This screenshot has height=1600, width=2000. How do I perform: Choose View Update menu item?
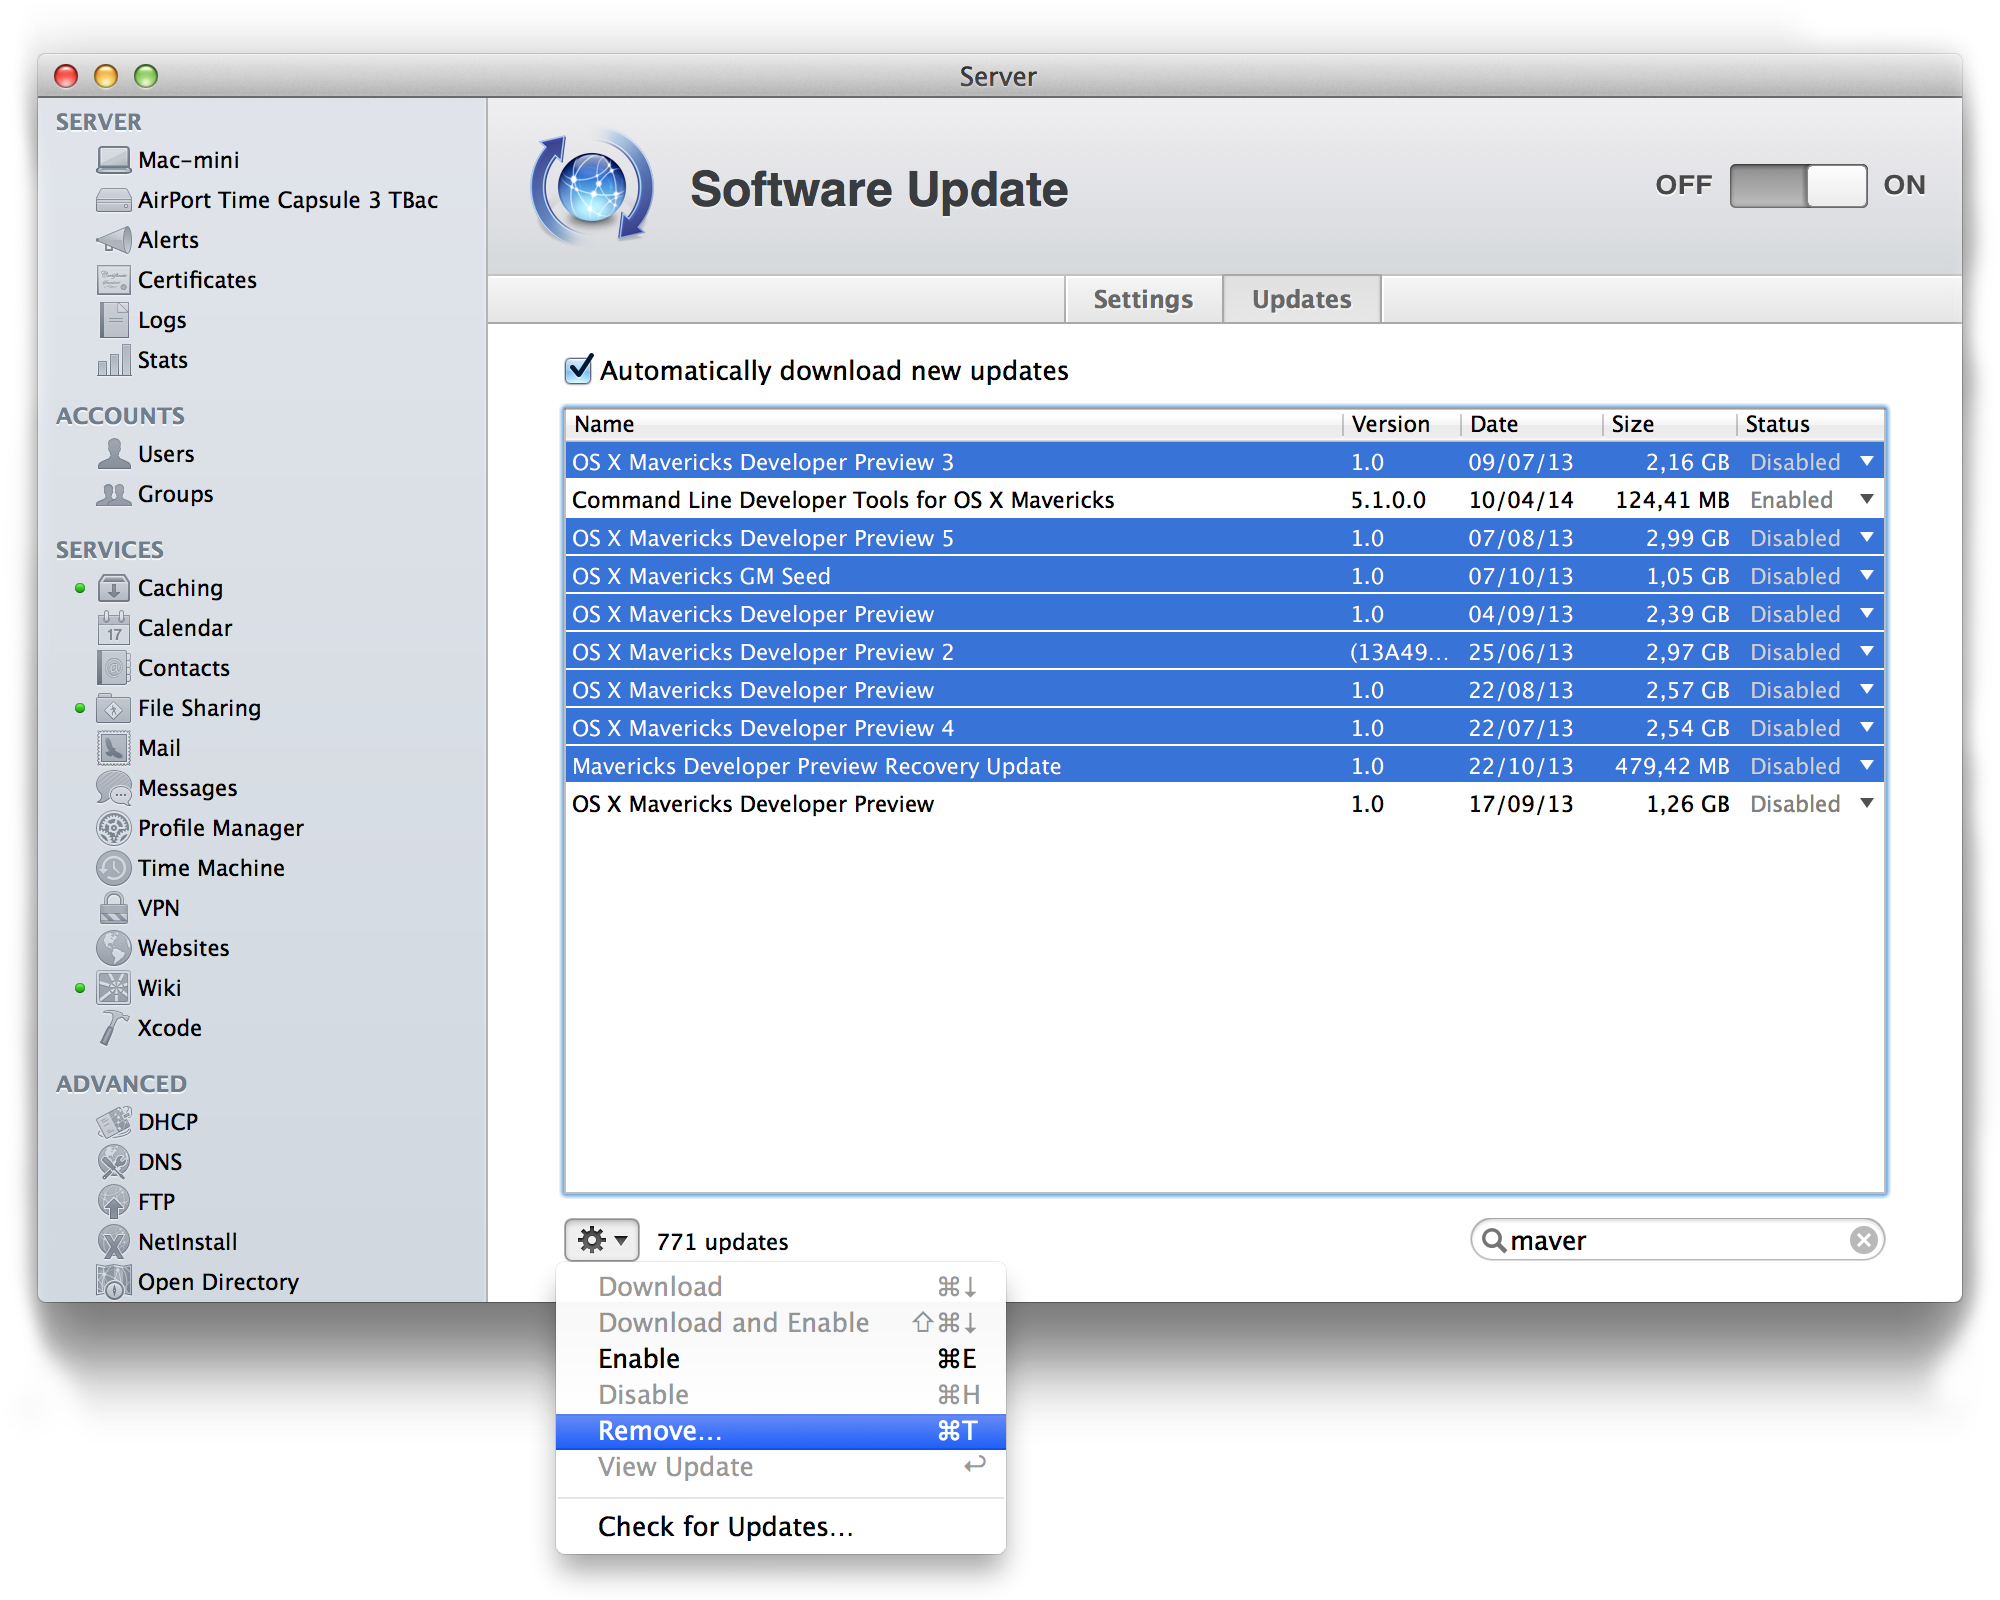click(x=781, y=1467)
